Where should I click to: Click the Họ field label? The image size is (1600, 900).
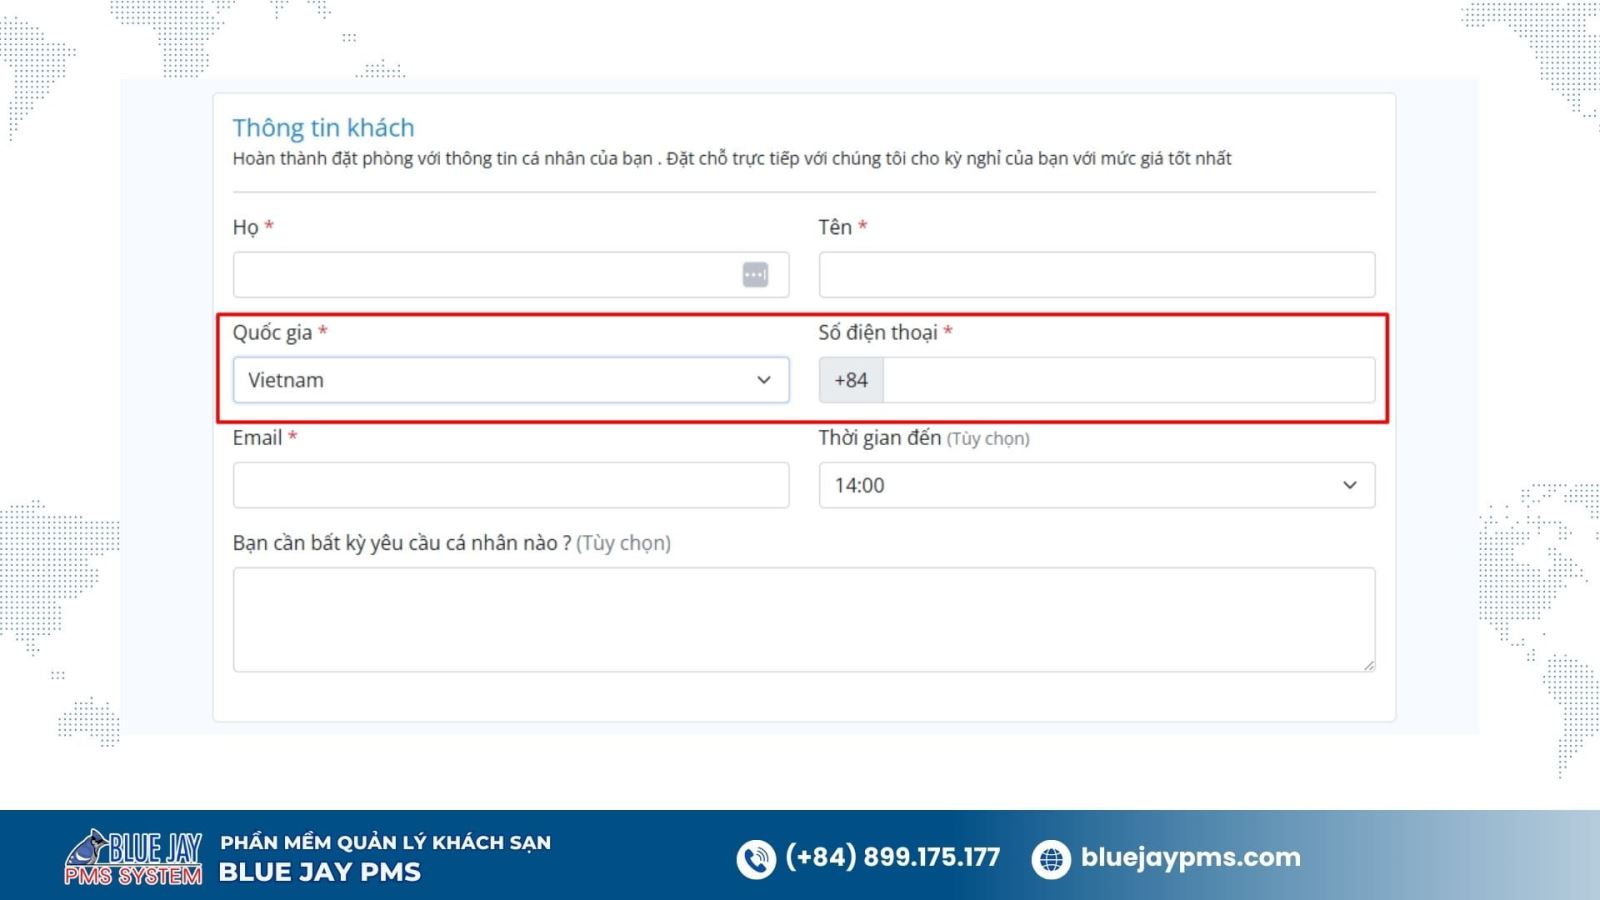coord(245,228)
